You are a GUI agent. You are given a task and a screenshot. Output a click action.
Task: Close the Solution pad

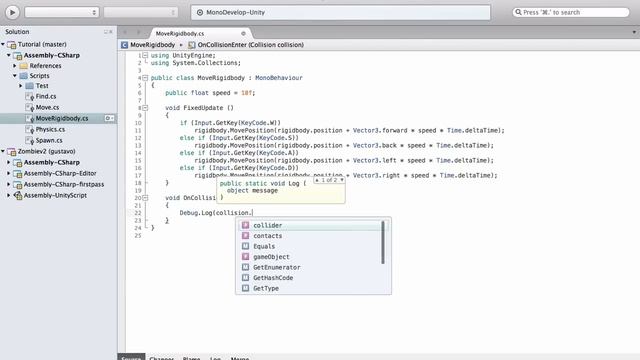(x=111, y=32)
